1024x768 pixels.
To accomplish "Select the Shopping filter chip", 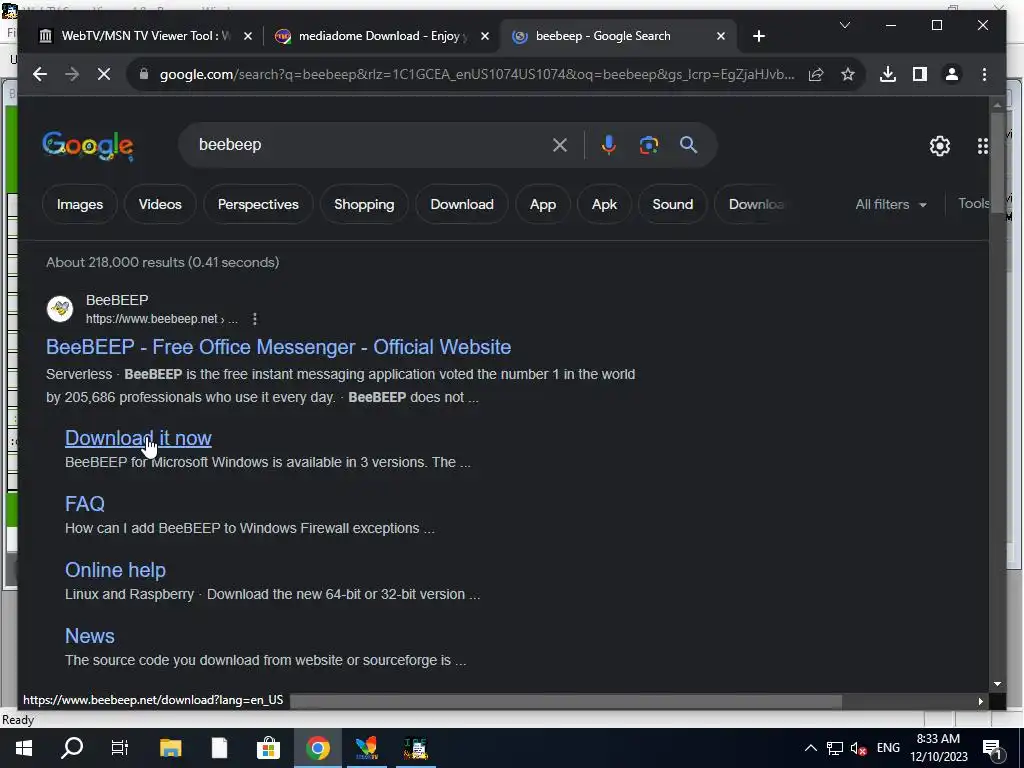I will tap(364, 204).
